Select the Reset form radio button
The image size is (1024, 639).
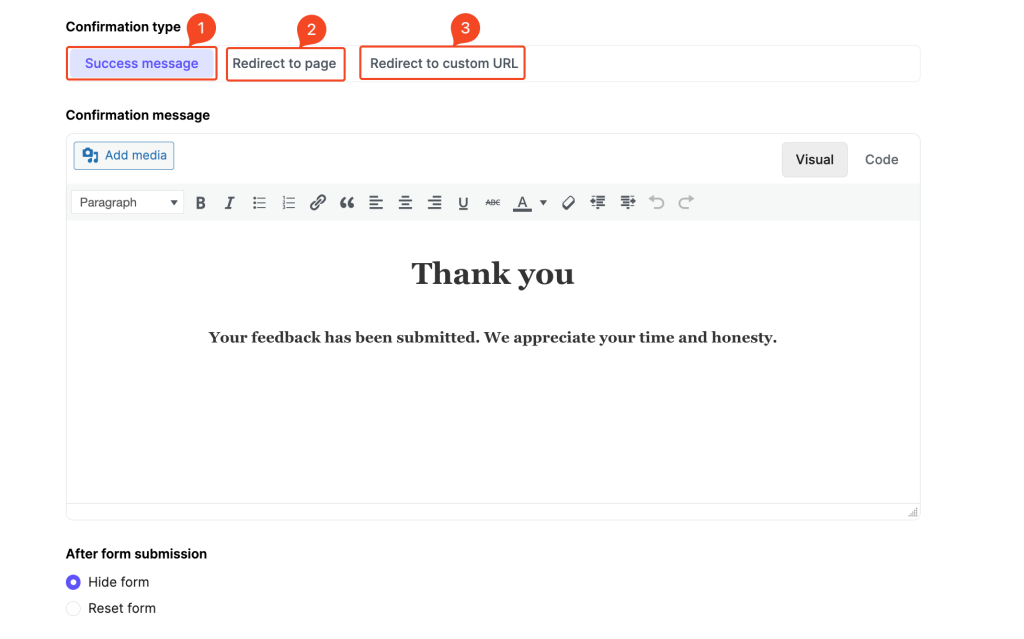point(73,608)
